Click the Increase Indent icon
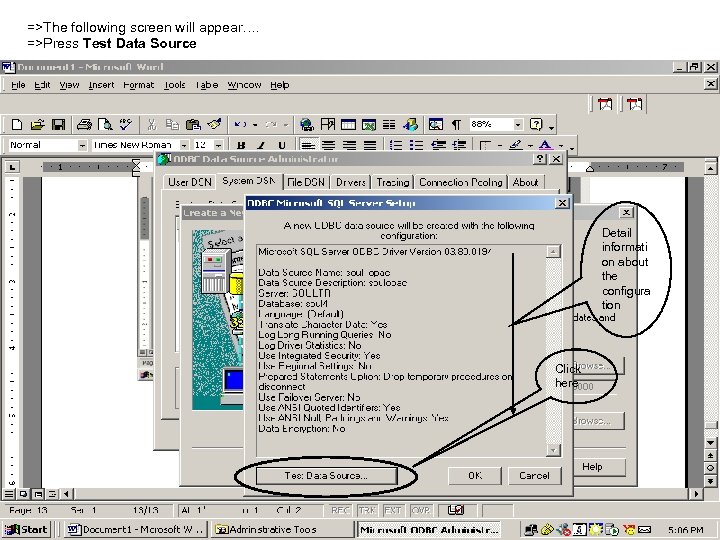This screenshot has height=540, width=720. point(459,146)
